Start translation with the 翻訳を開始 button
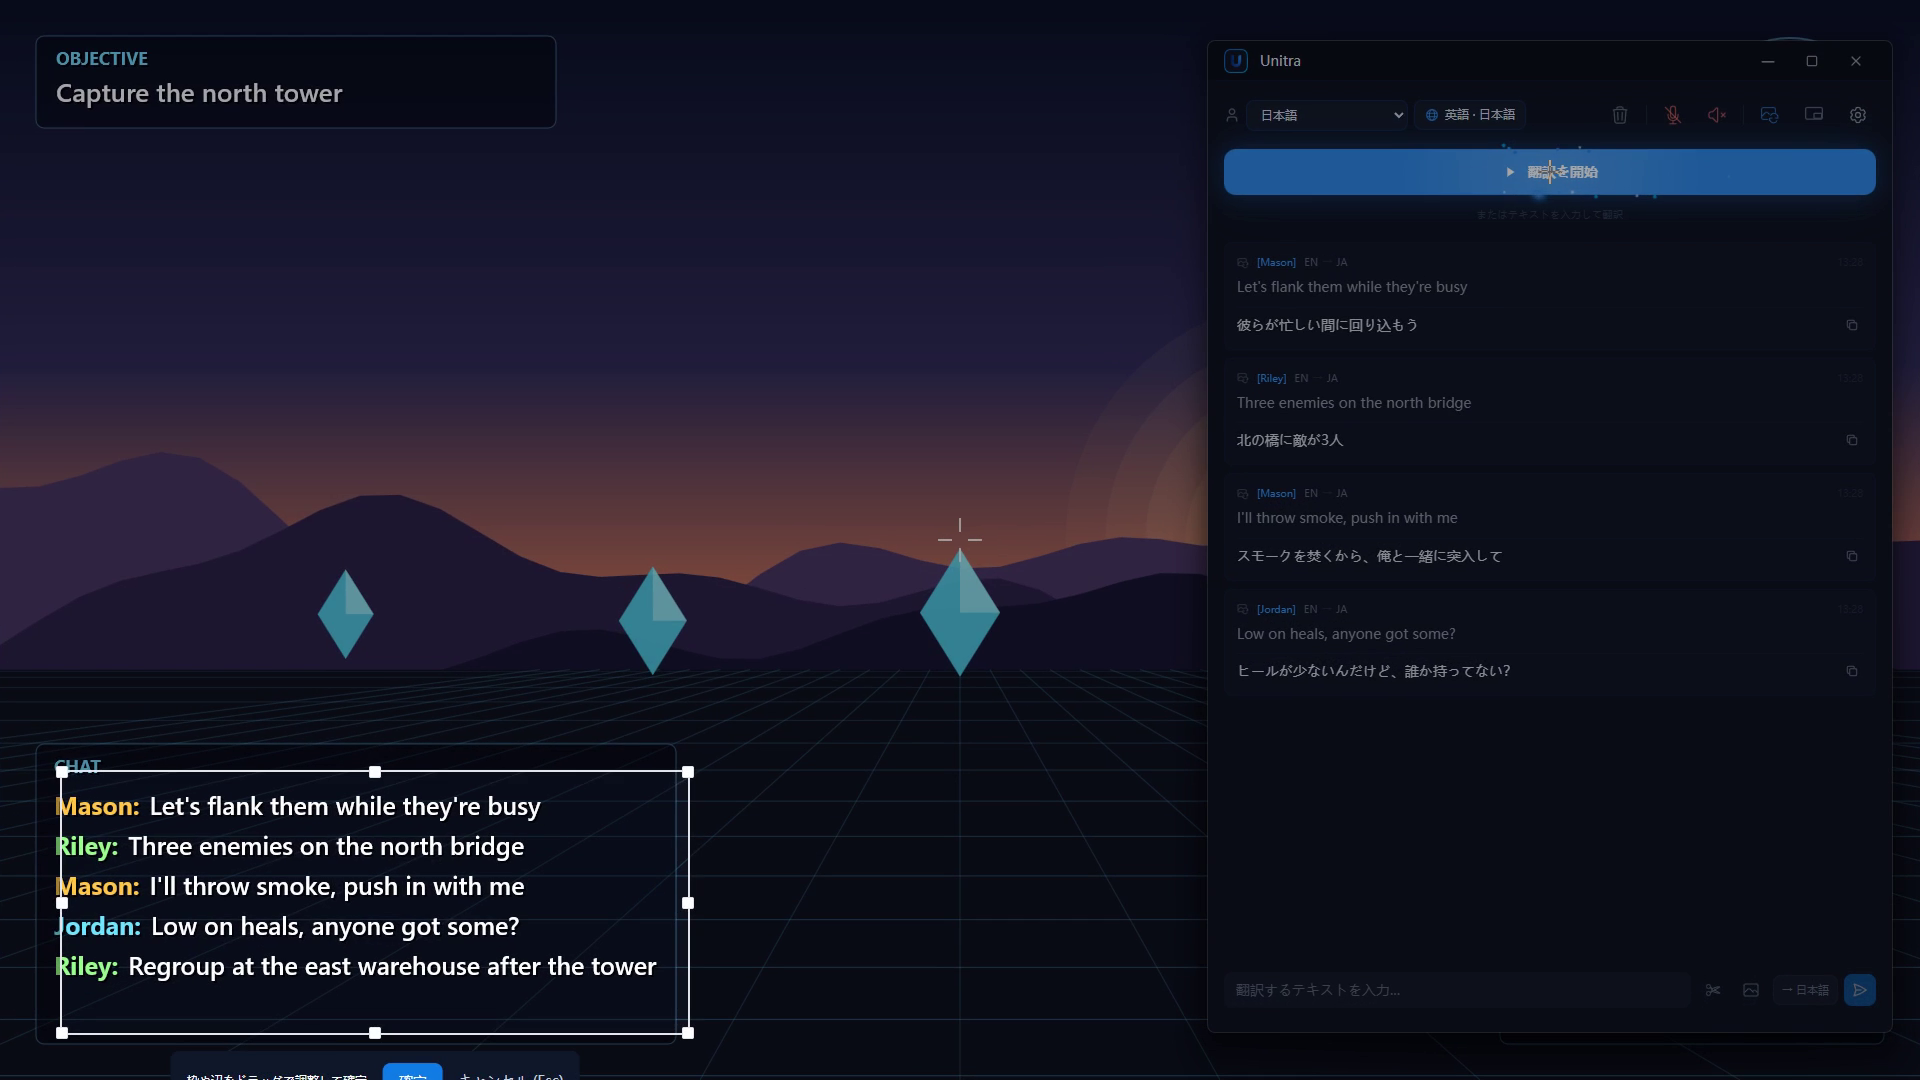 tap(1549, 172)
